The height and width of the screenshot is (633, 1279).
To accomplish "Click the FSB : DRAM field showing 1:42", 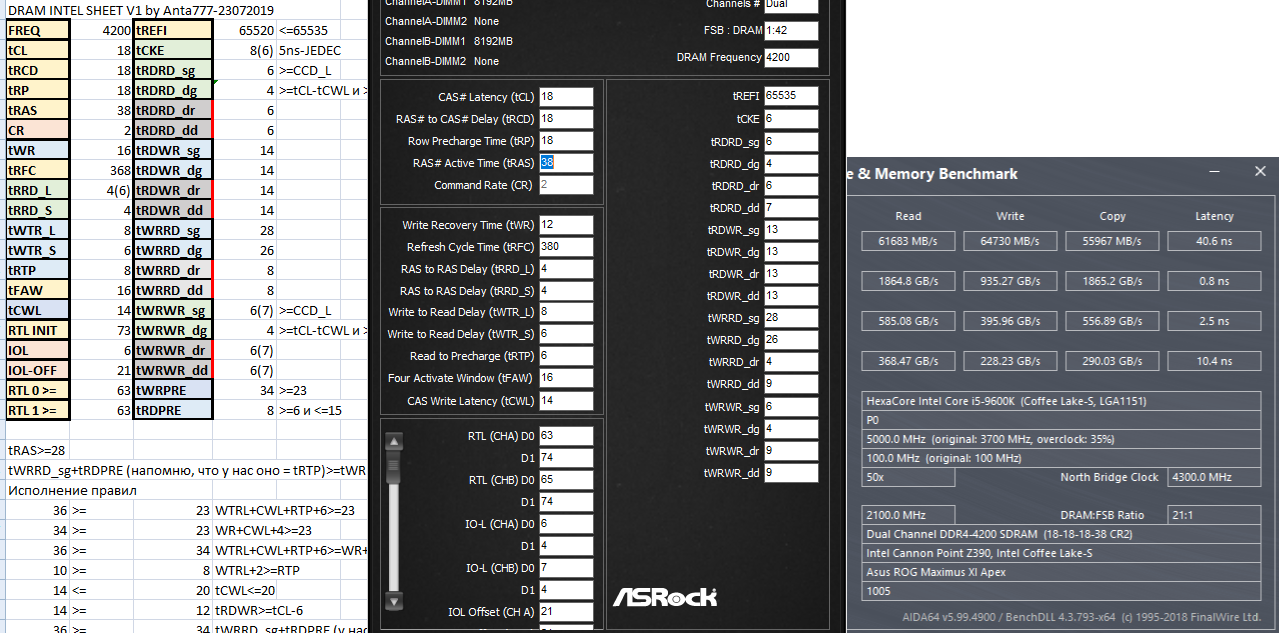I will coord(791,31).
